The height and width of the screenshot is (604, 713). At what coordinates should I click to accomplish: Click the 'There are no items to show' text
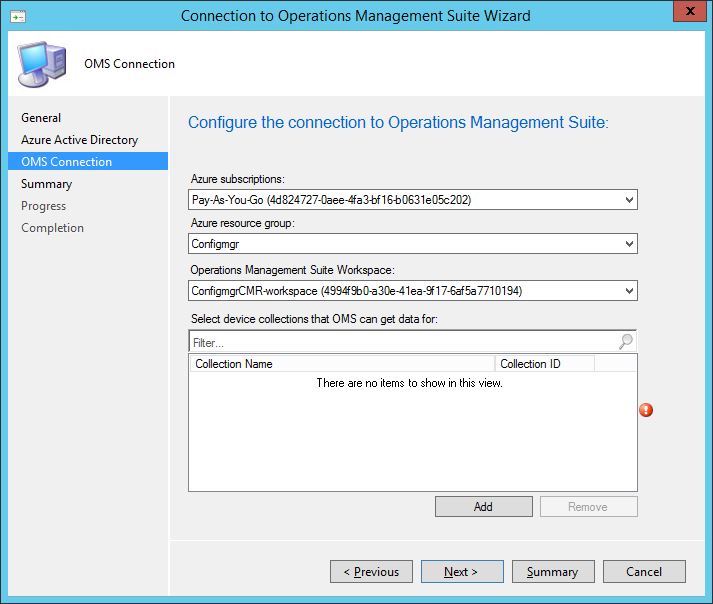pos(409,383)
